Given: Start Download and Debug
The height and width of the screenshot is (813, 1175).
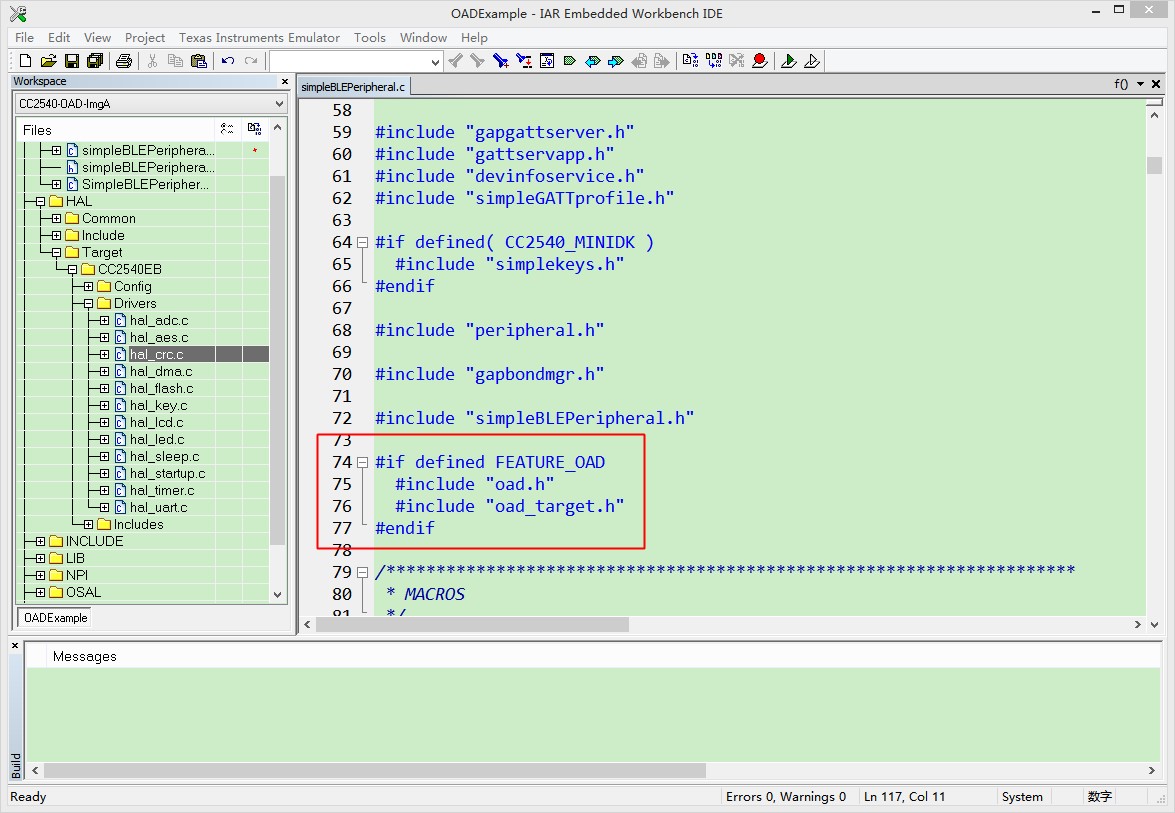Looking at the screenshot, I should pyautogui.click(x=789, y=61).
